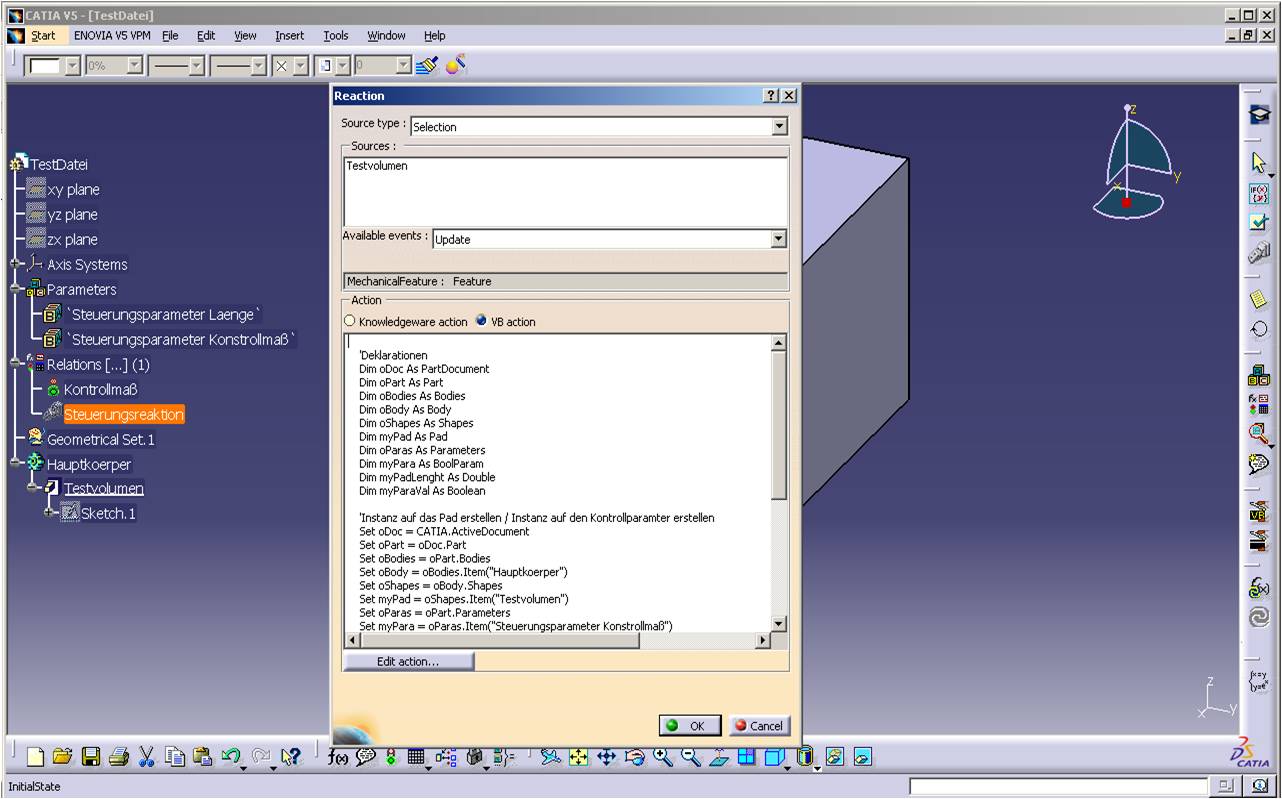Click the Print icon in bottom toolbar
1282x799 pixels.
[x=118, y=757]
